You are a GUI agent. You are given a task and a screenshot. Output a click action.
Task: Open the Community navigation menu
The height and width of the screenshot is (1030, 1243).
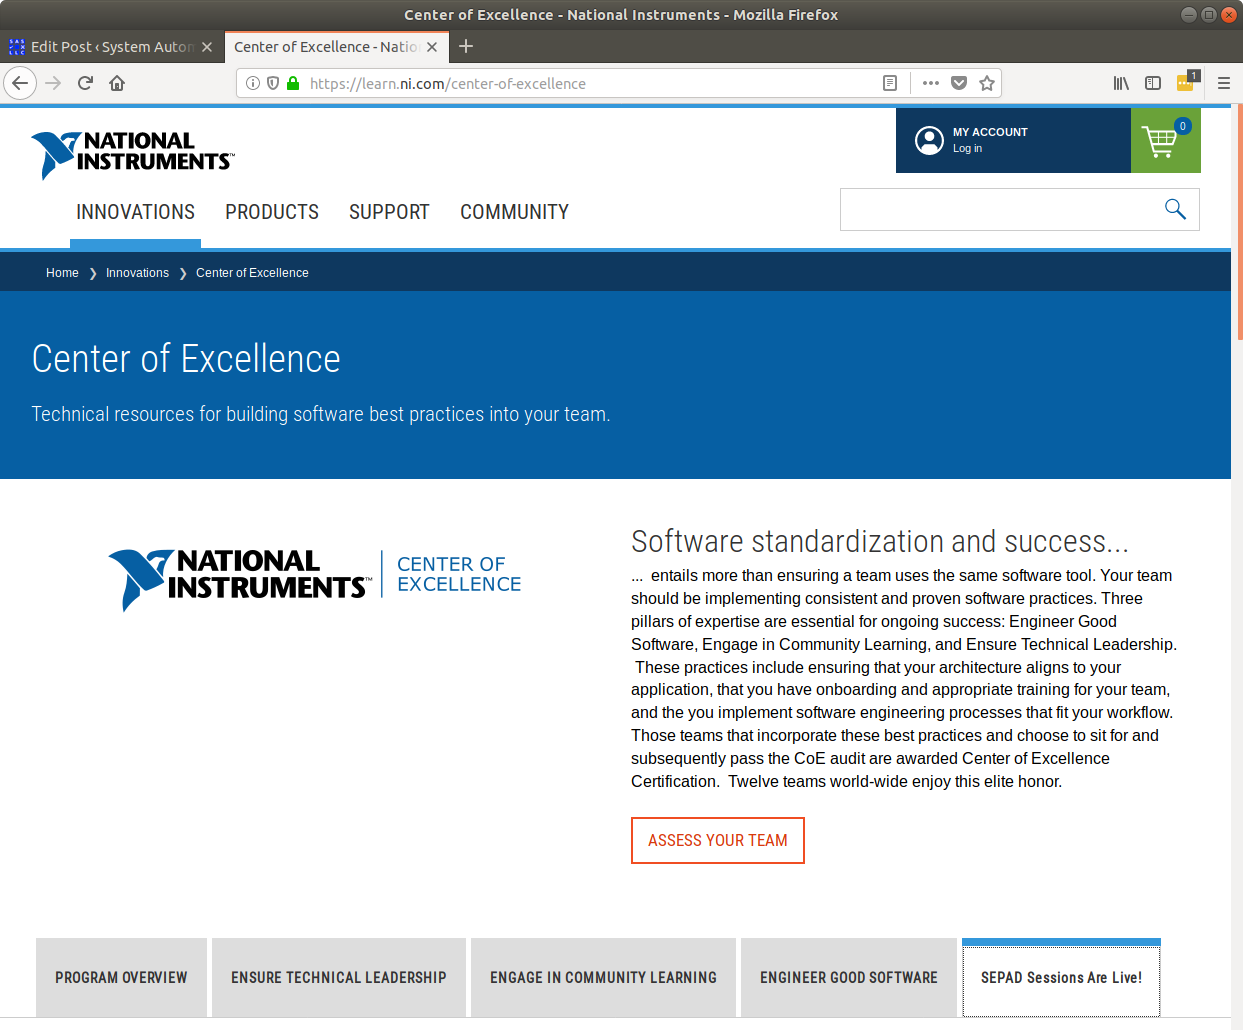click(514, 212)
